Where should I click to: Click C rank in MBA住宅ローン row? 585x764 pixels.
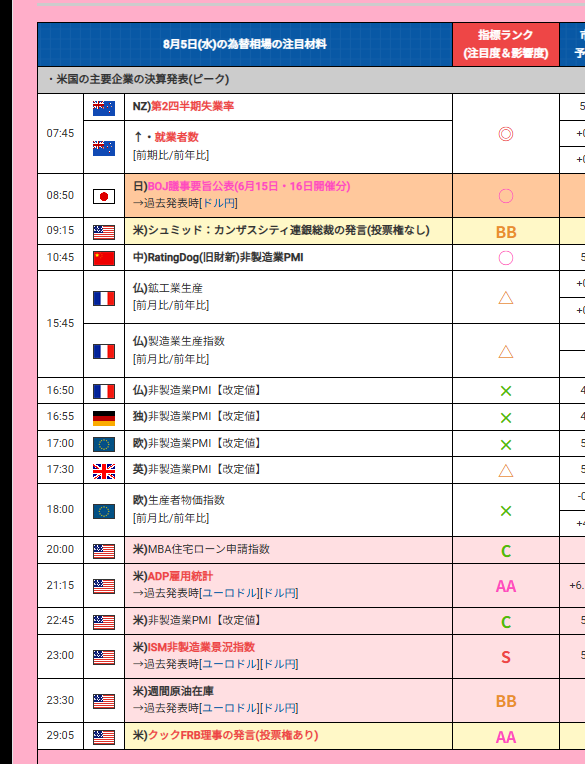pos(506,551)
